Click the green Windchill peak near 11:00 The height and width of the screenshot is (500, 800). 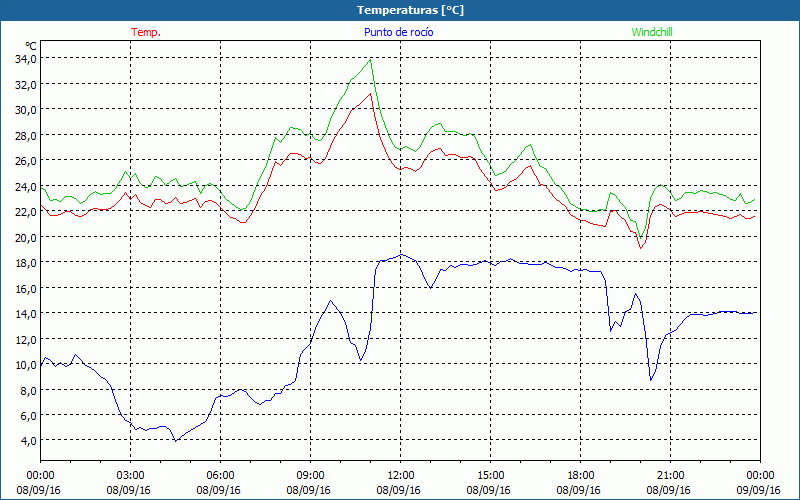370,60
